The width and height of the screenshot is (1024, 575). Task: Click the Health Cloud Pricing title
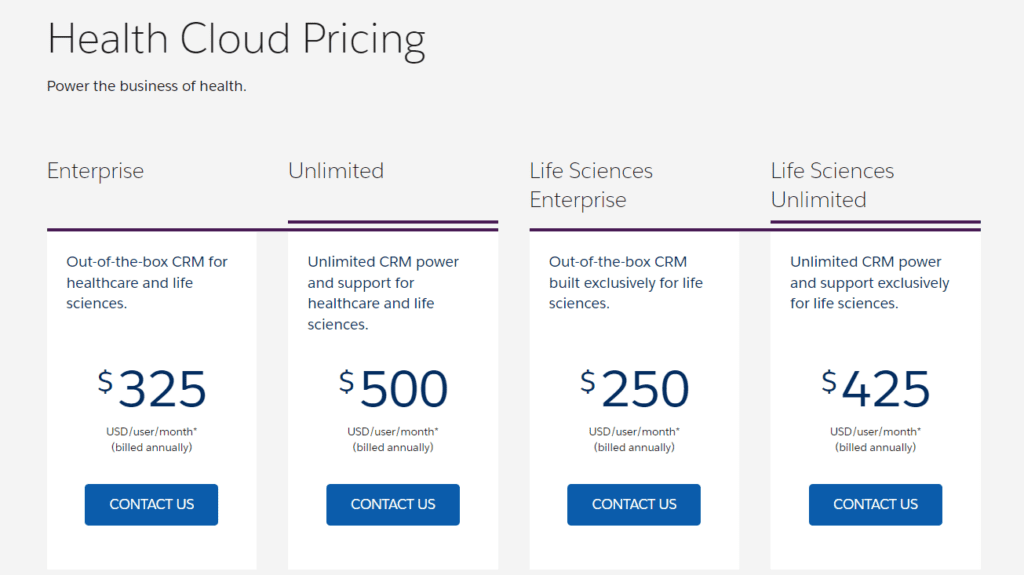(236, 40)
